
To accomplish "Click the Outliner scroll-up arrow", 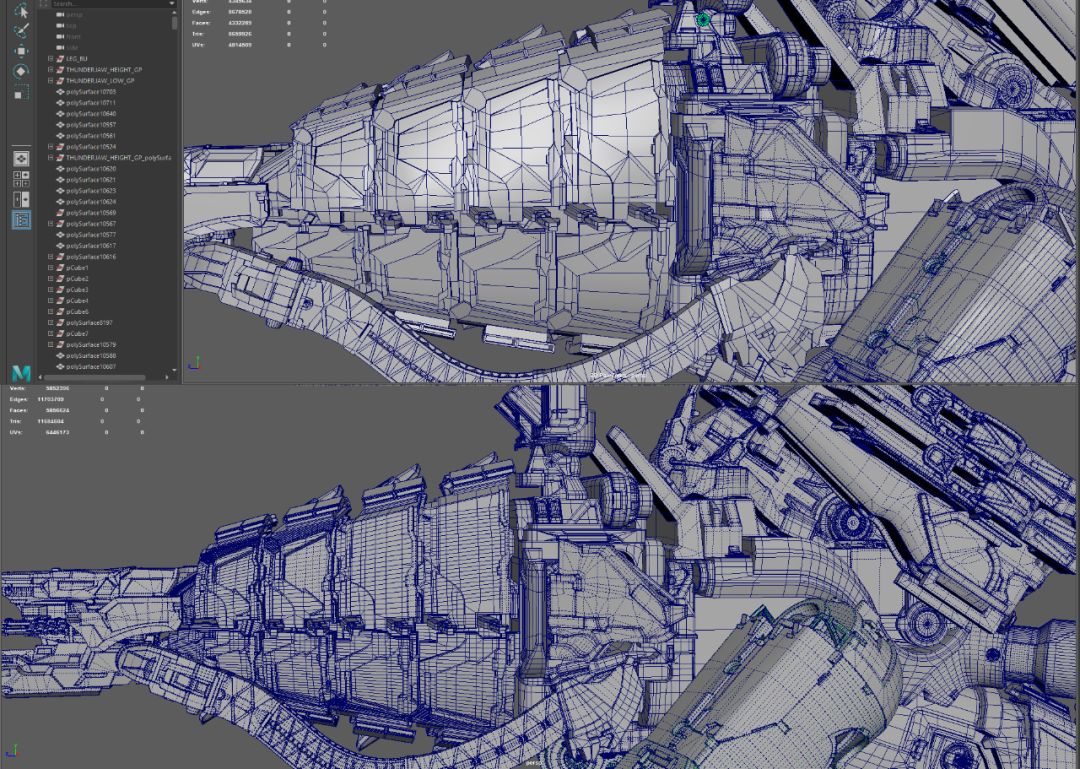I will [x=174, y=12].
